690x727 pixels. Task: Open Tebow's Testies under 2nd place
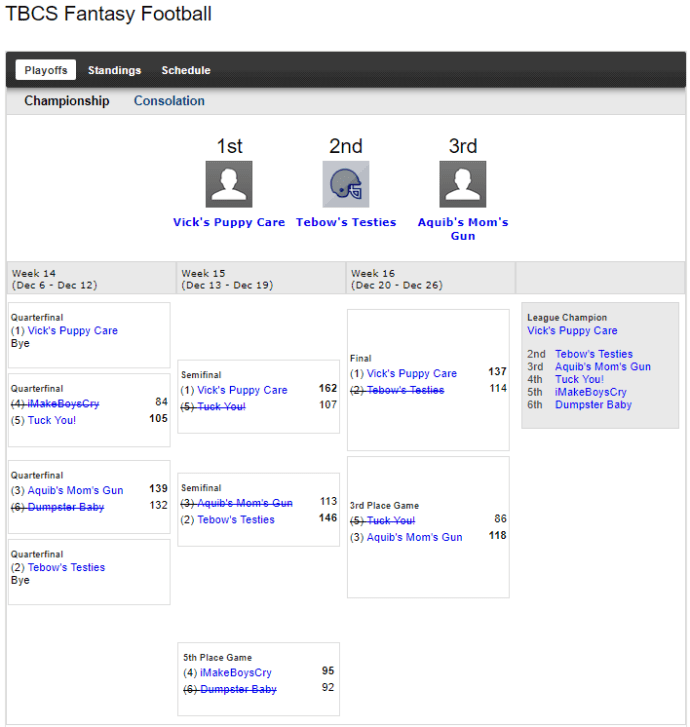click(346, 222)
